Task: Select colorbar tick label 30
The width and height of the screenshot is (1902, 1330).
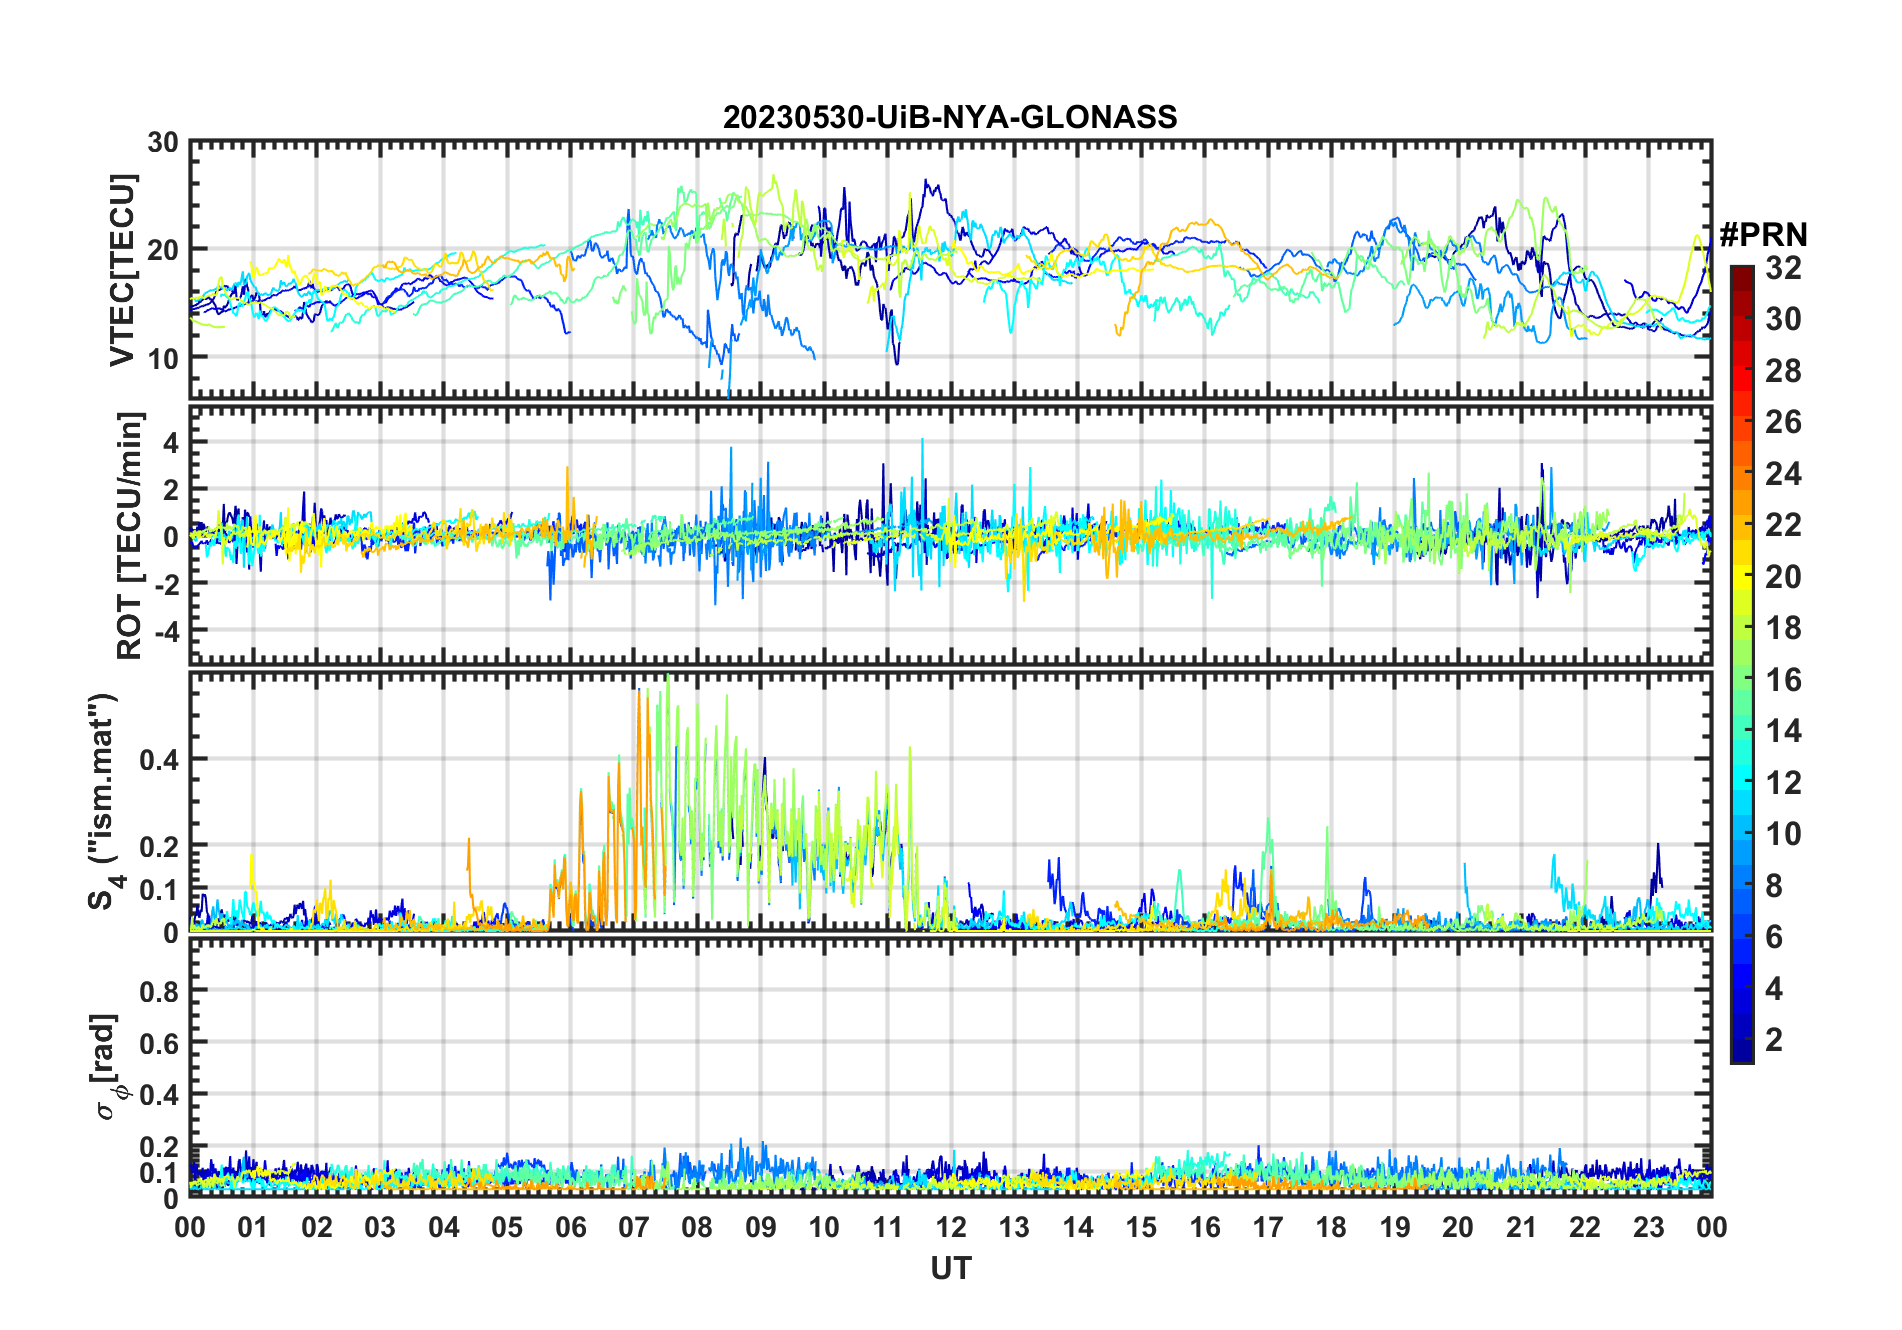Action: tap(1783, 319)
